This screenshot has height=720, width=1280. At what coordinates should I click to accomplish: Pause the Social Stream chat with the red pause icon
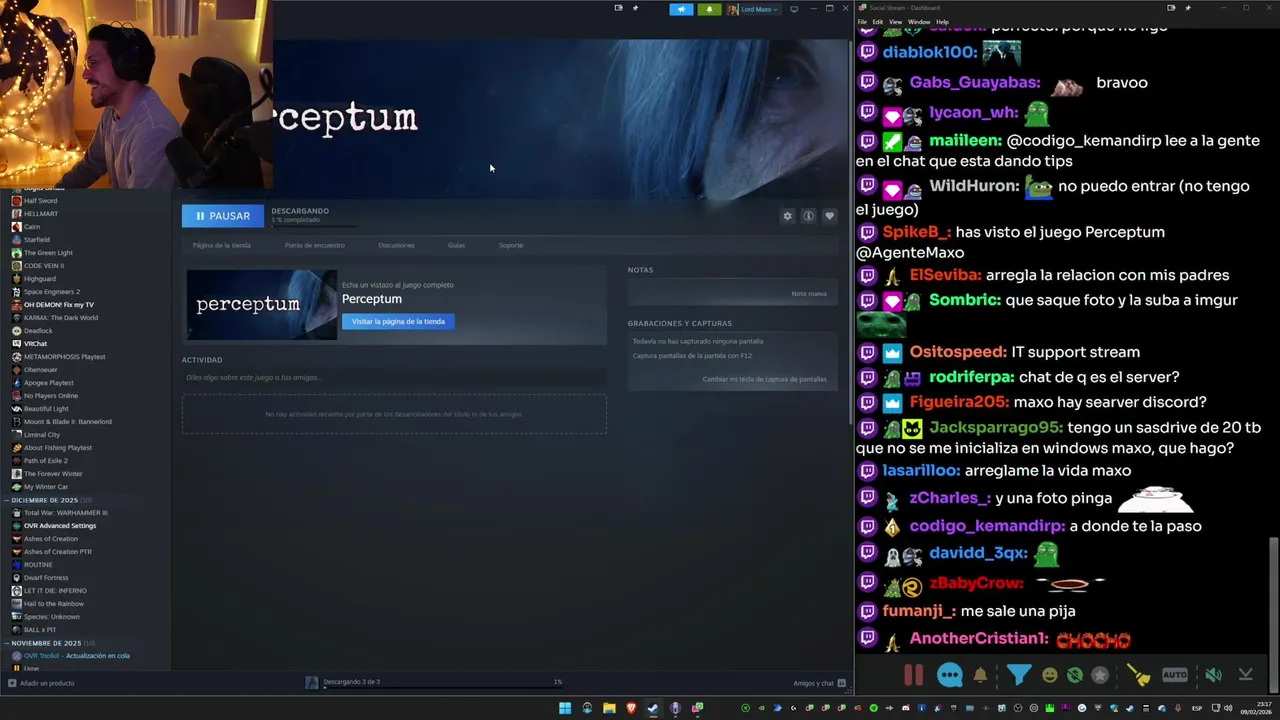point(913,675)
